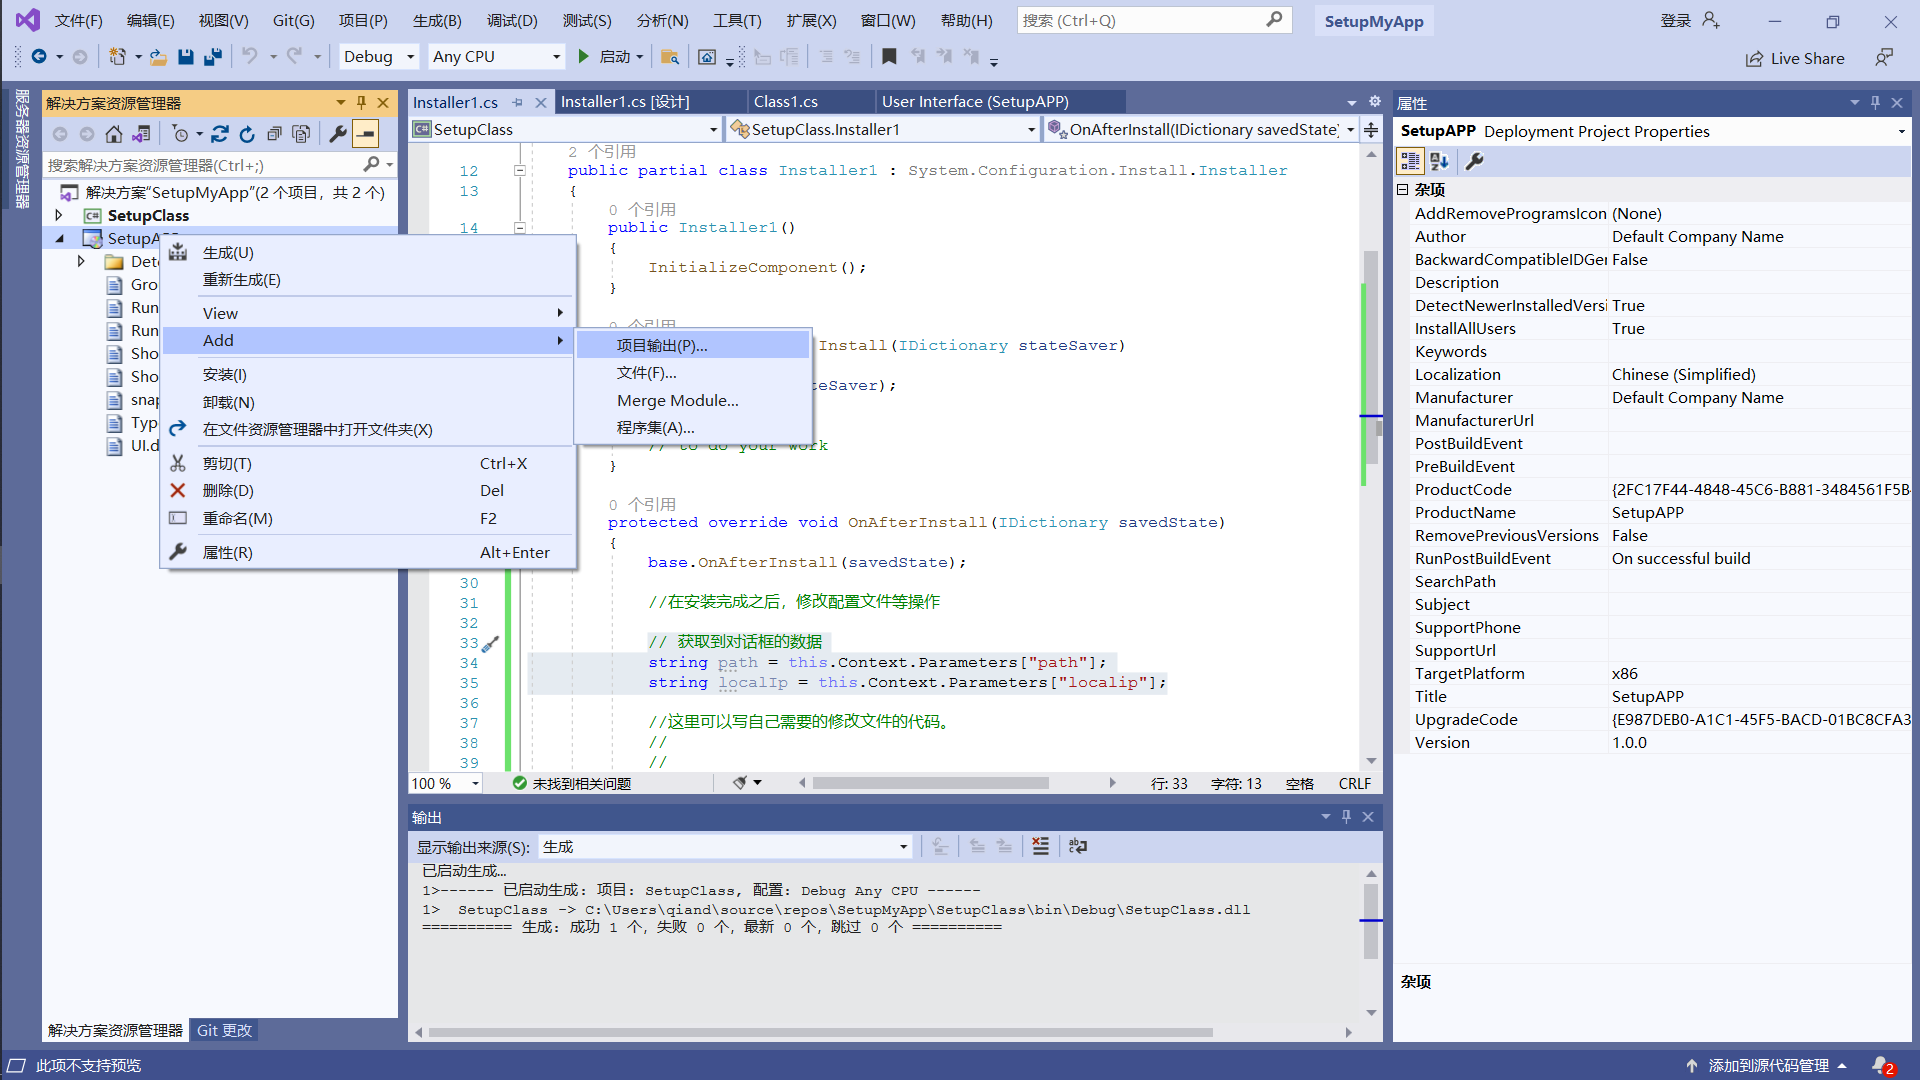Select 项目输出(P)... from the Add submenu
Image resolution: width=1920 pixels, height=1080 pixels.
(x=662, y=345)
